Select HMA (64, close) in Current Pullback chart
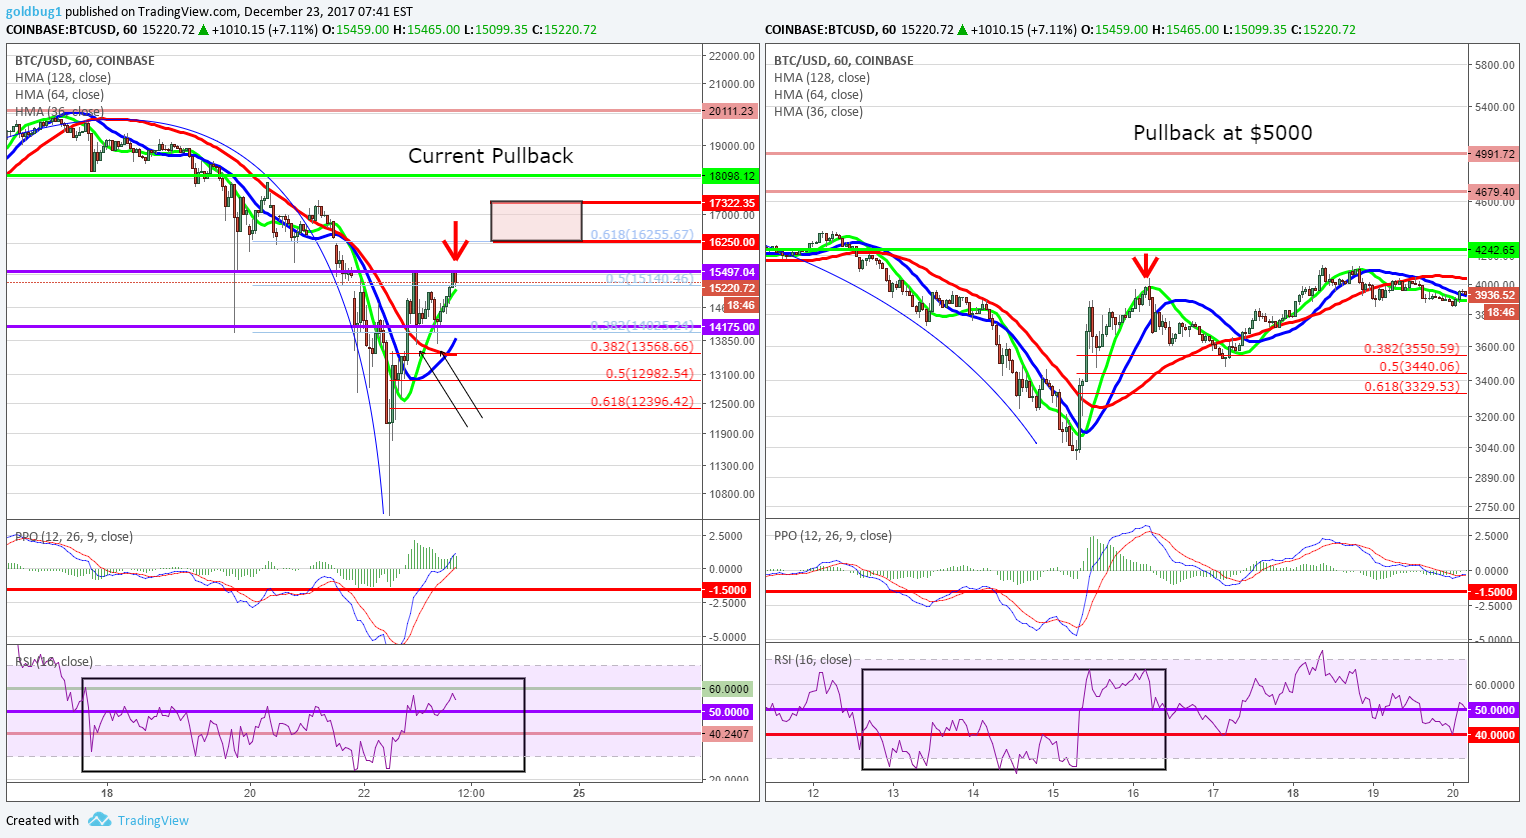 (59, 95)
